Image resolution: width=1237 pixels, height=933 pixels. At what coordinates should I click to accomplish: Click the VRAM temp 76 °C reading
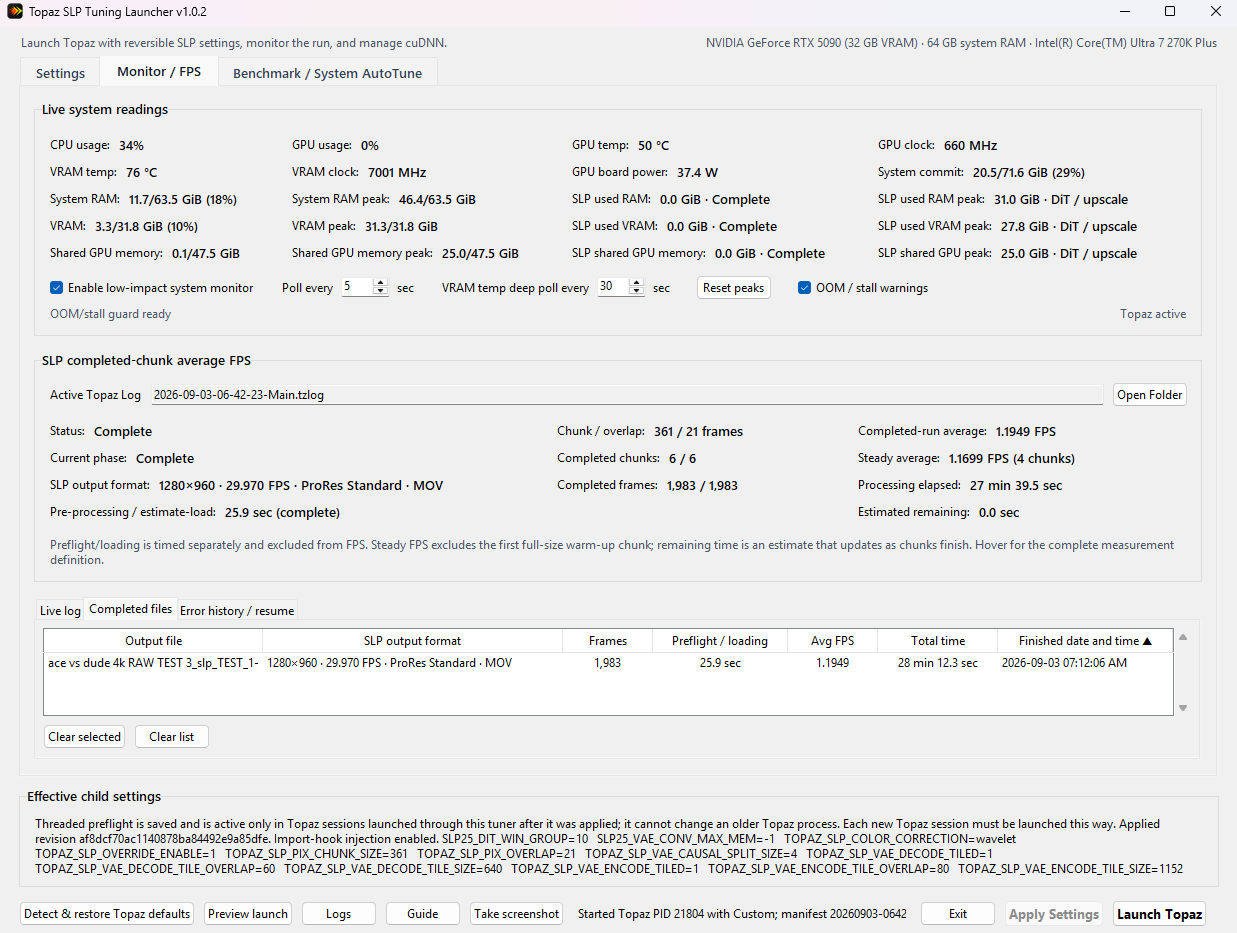(x=141, y=173)
